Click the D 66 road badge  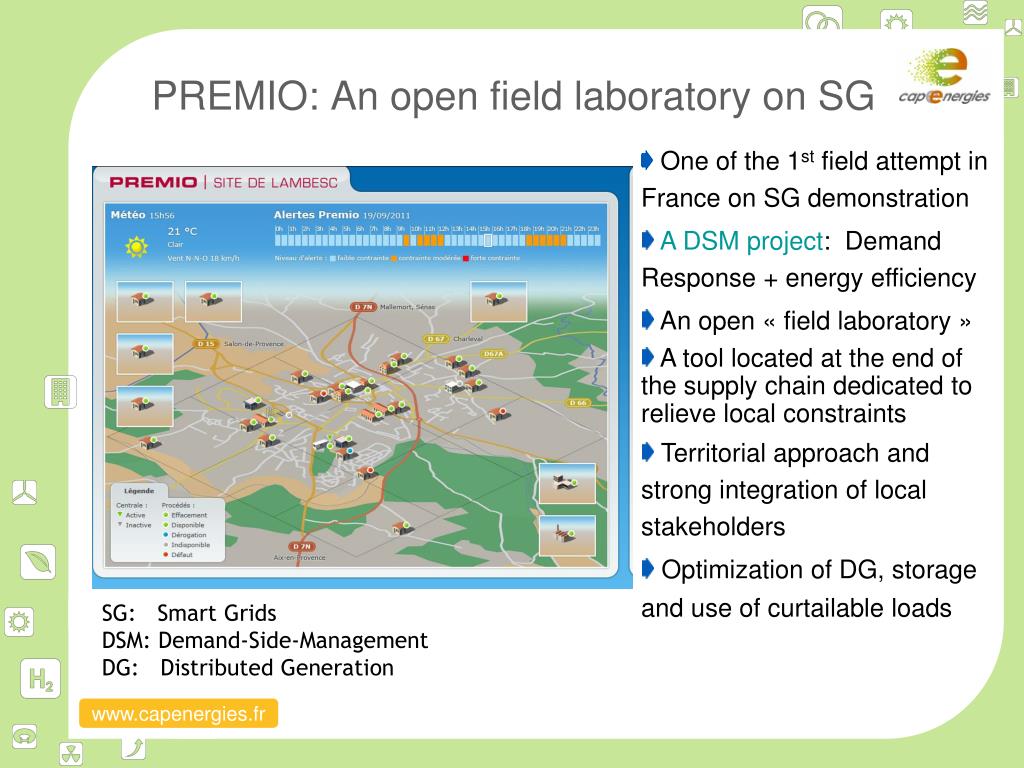pos(578,403)
